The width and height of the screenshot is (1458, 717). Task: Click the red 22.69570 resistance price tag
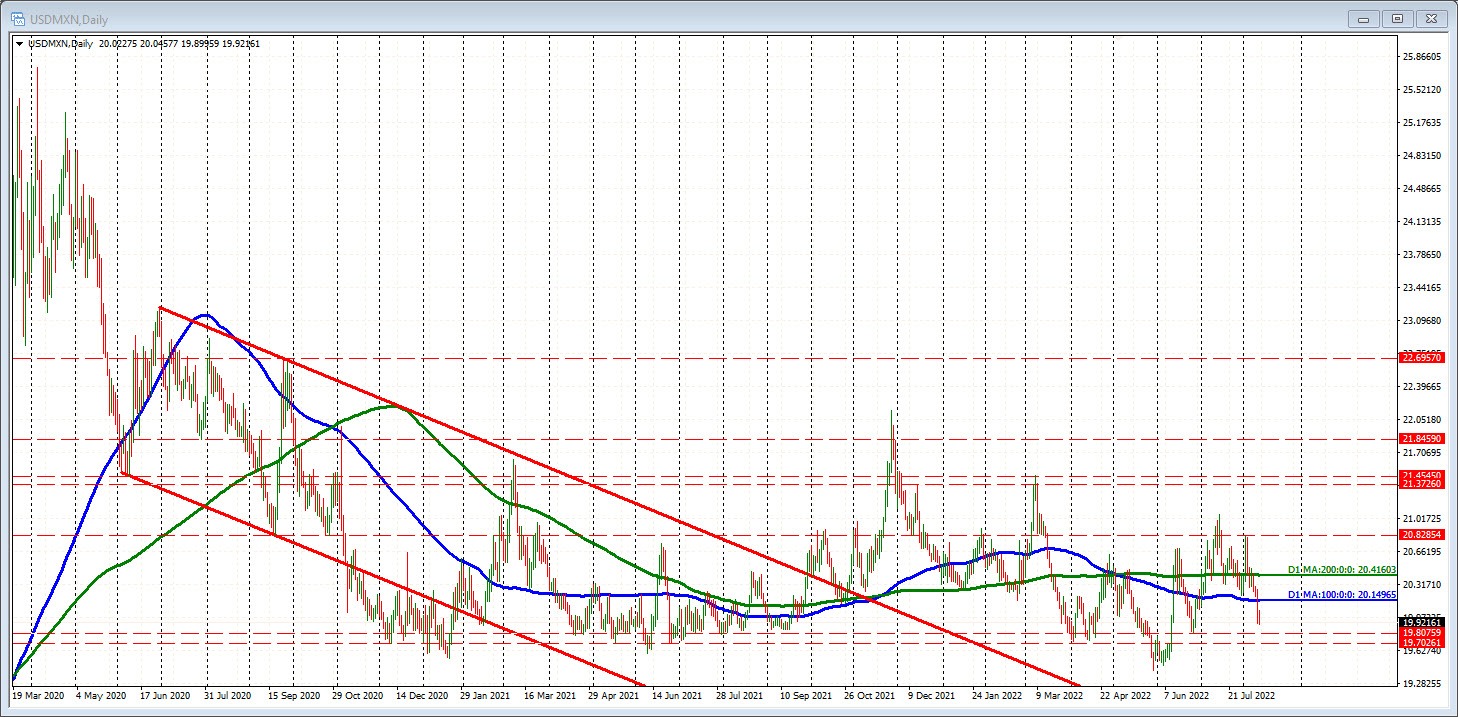coord(1424,357)
